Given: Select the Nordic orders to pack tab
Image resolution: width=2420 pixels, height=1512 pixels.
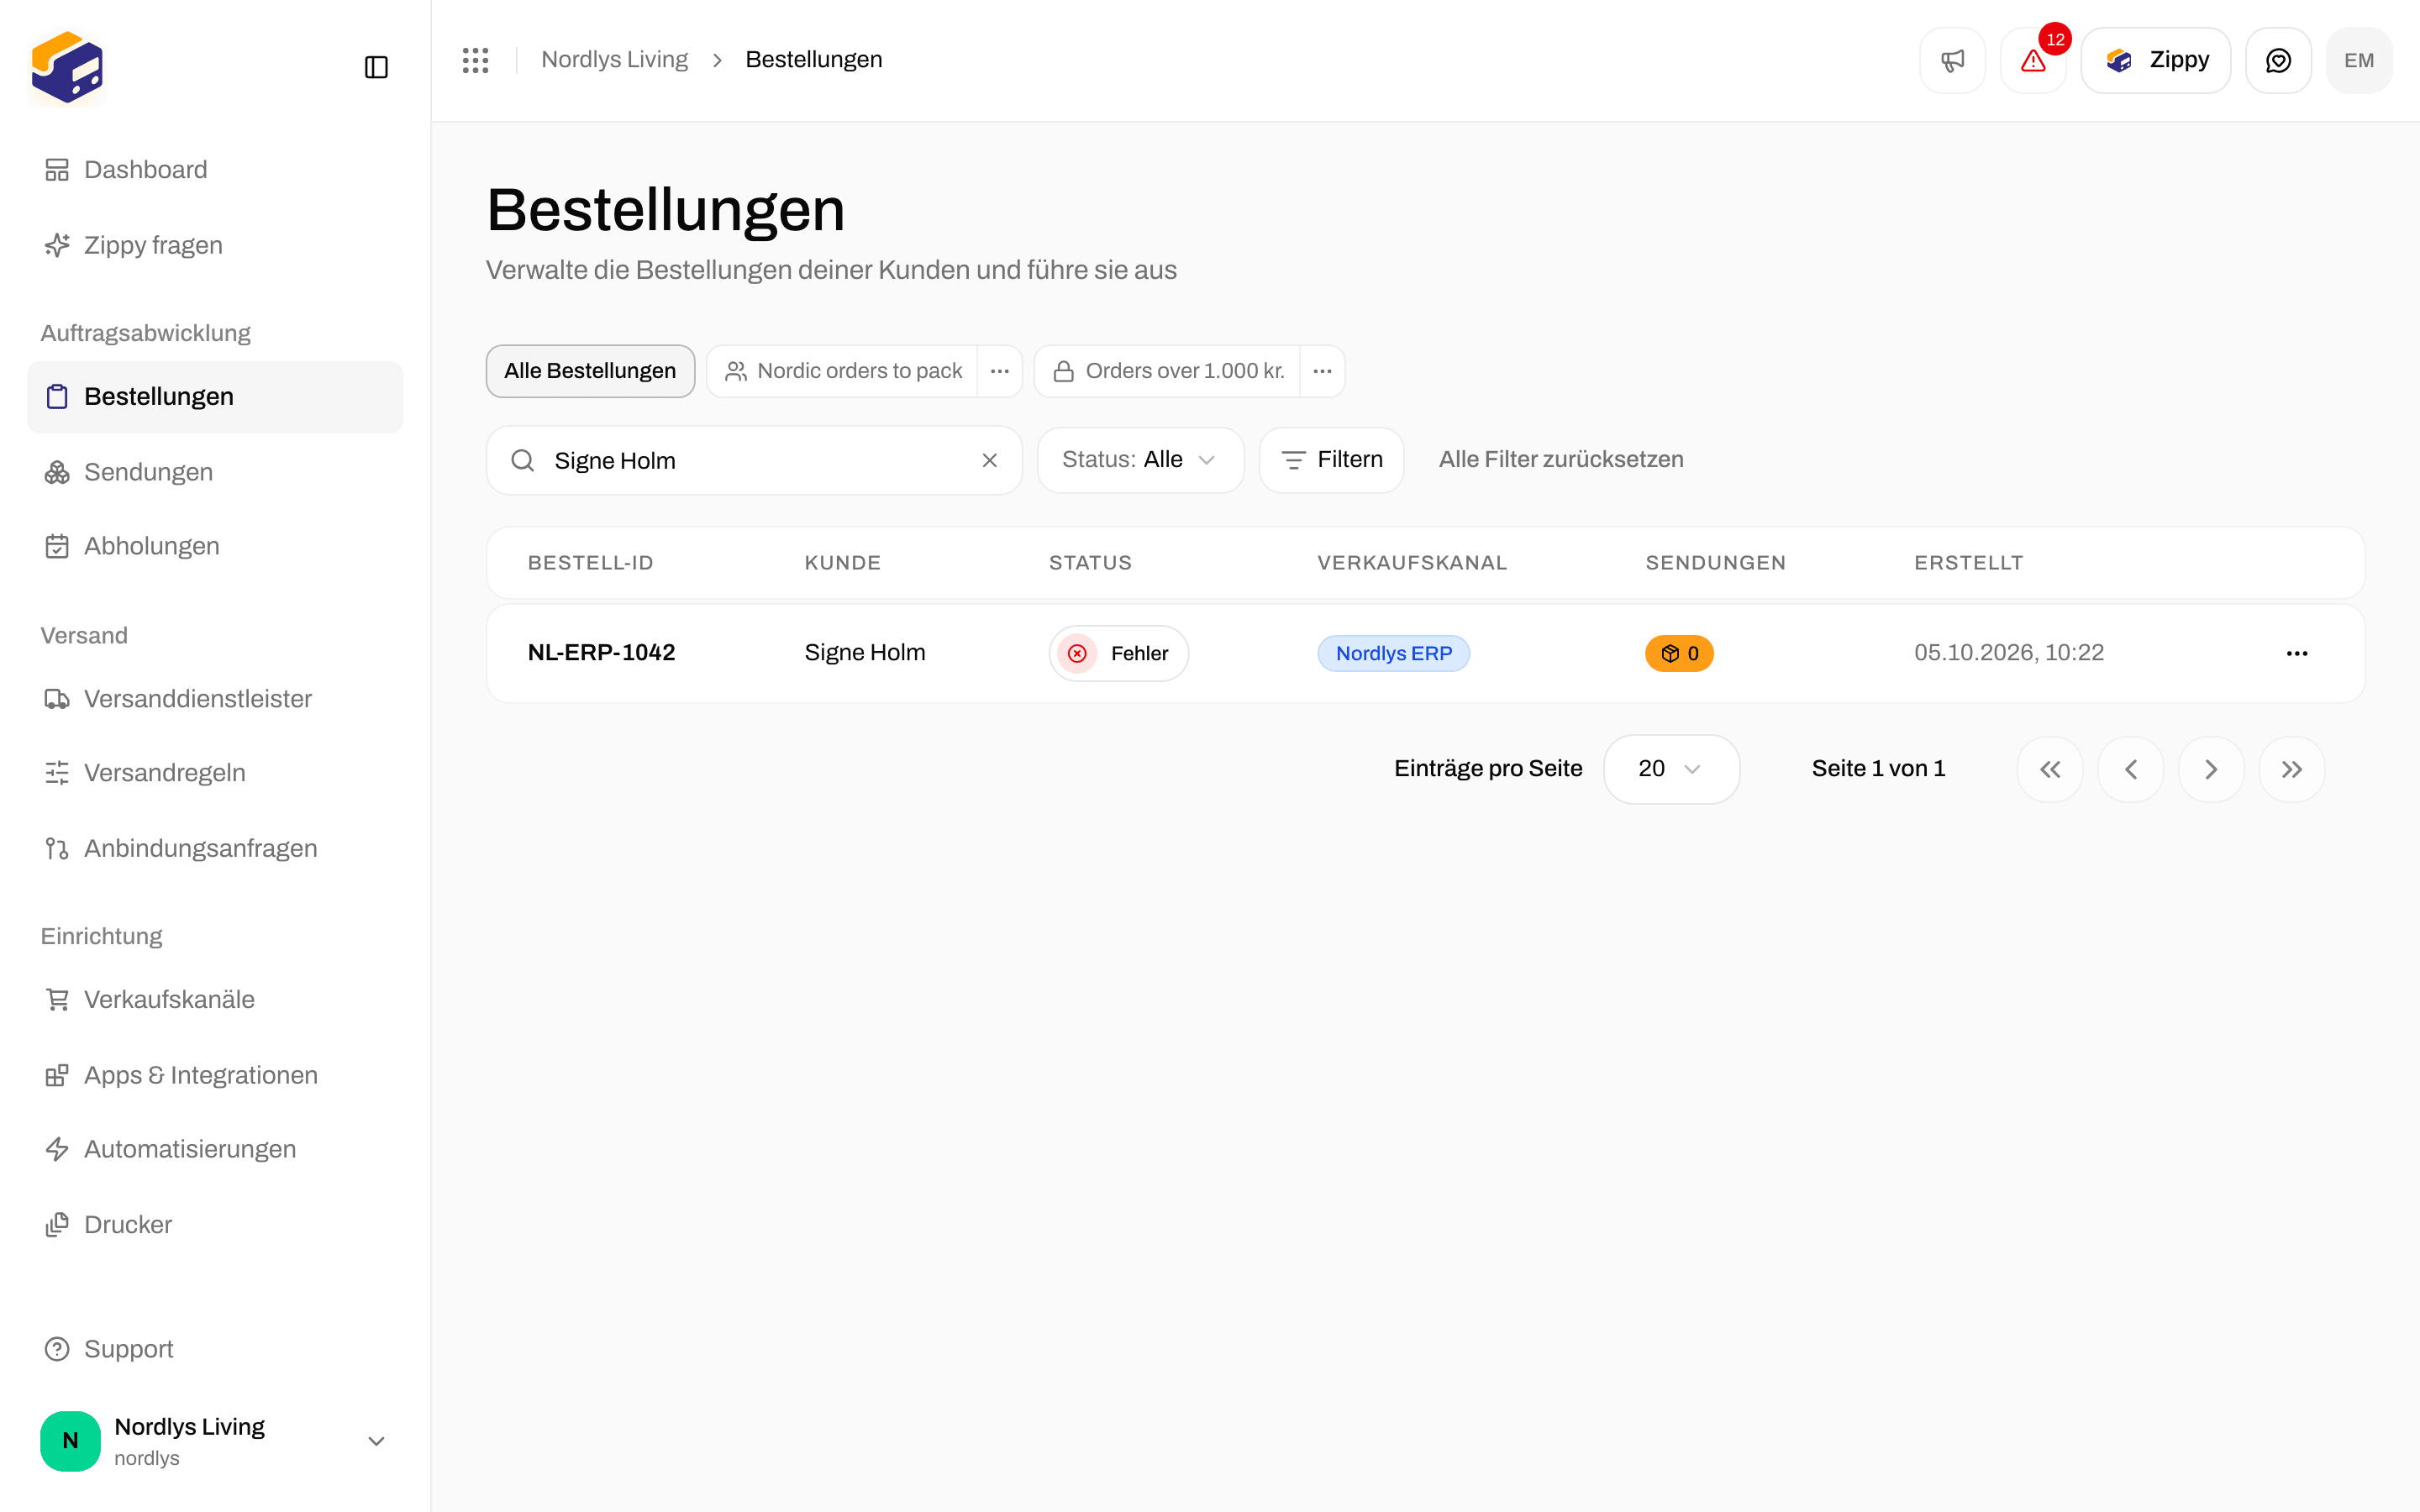Looking at the screenshot, I should click(x=842, y=371).
